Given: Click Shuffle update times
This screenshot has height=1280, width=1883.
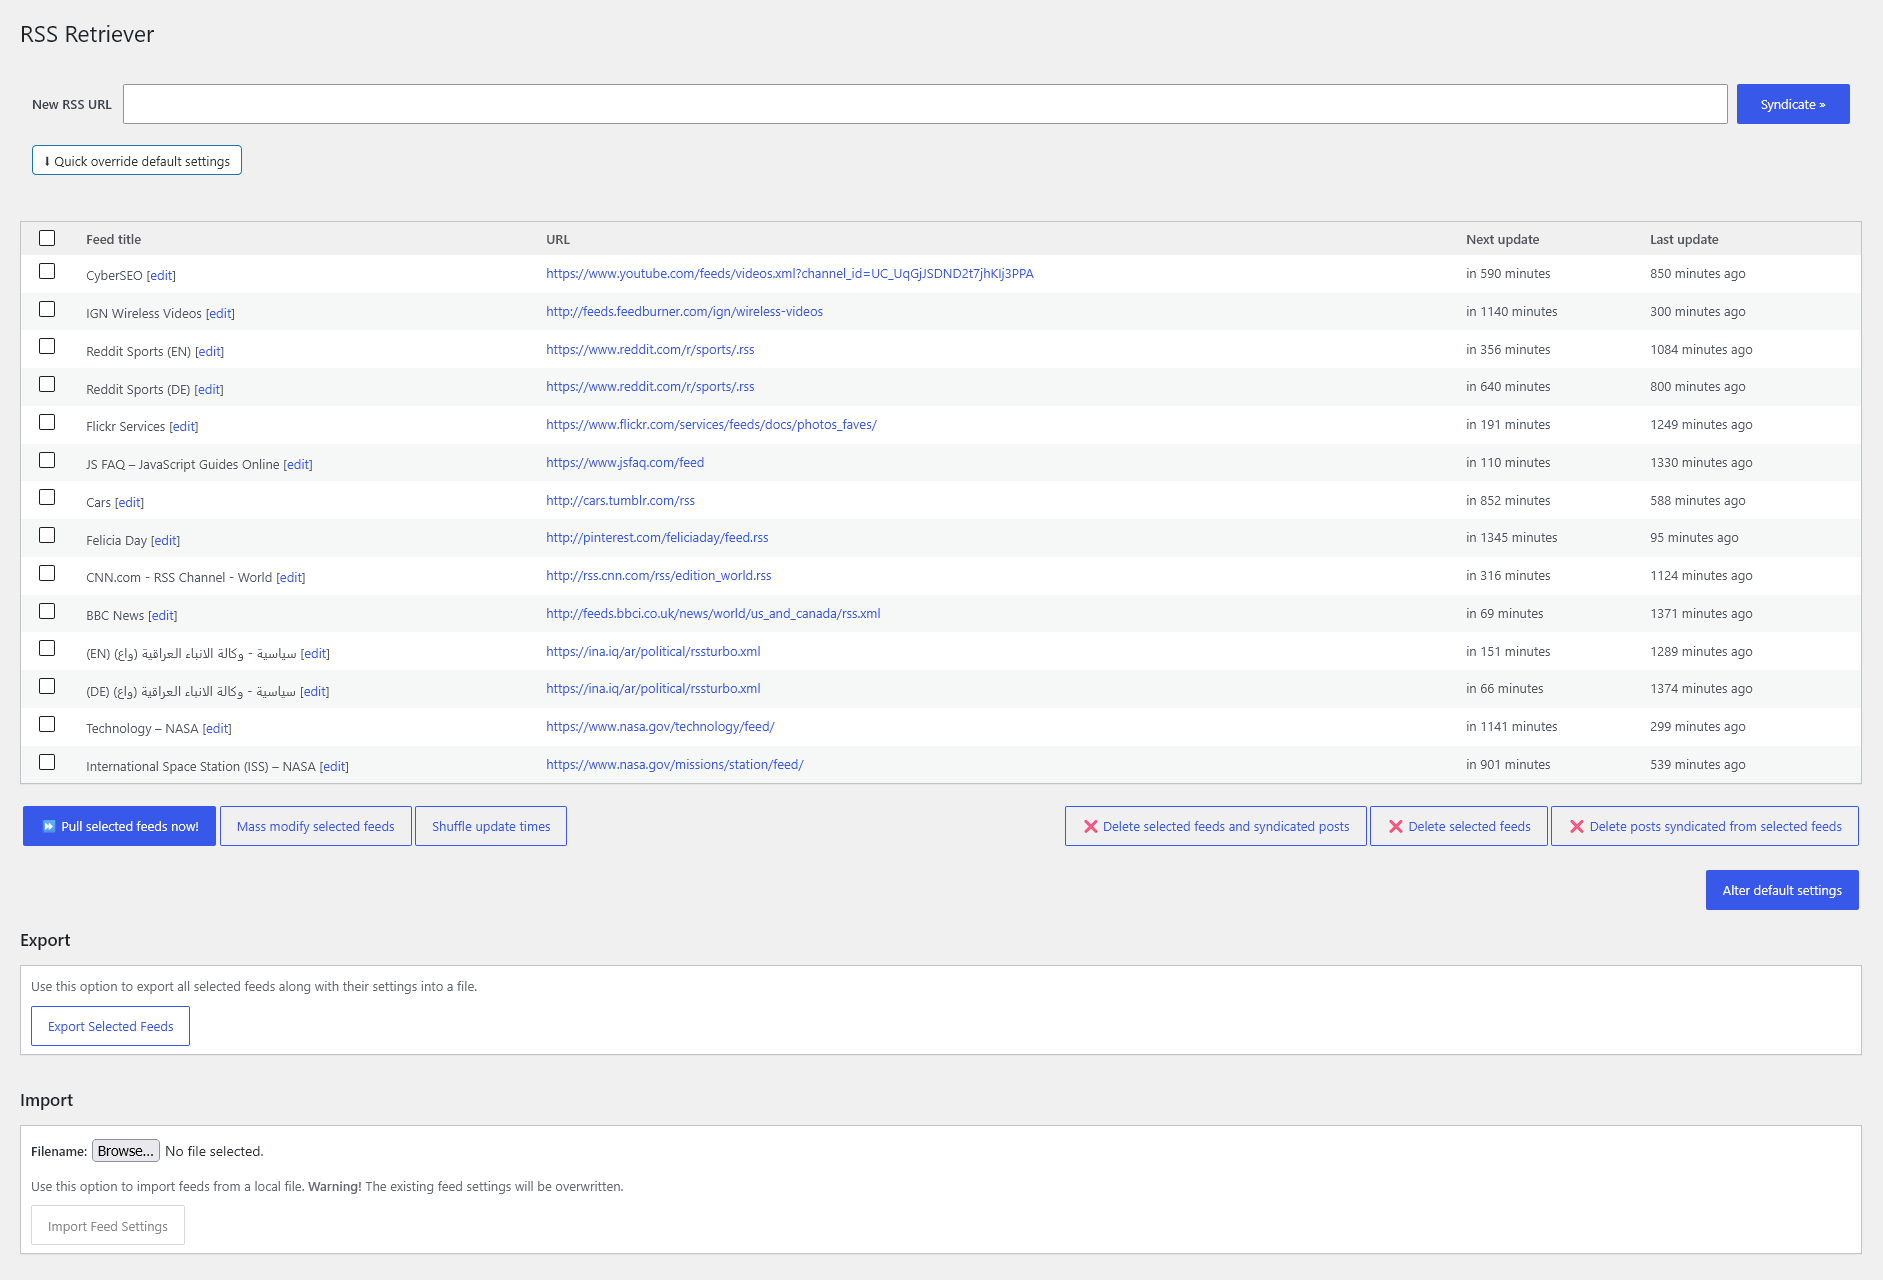Looking at the screenshot, I should pos(491,826).
